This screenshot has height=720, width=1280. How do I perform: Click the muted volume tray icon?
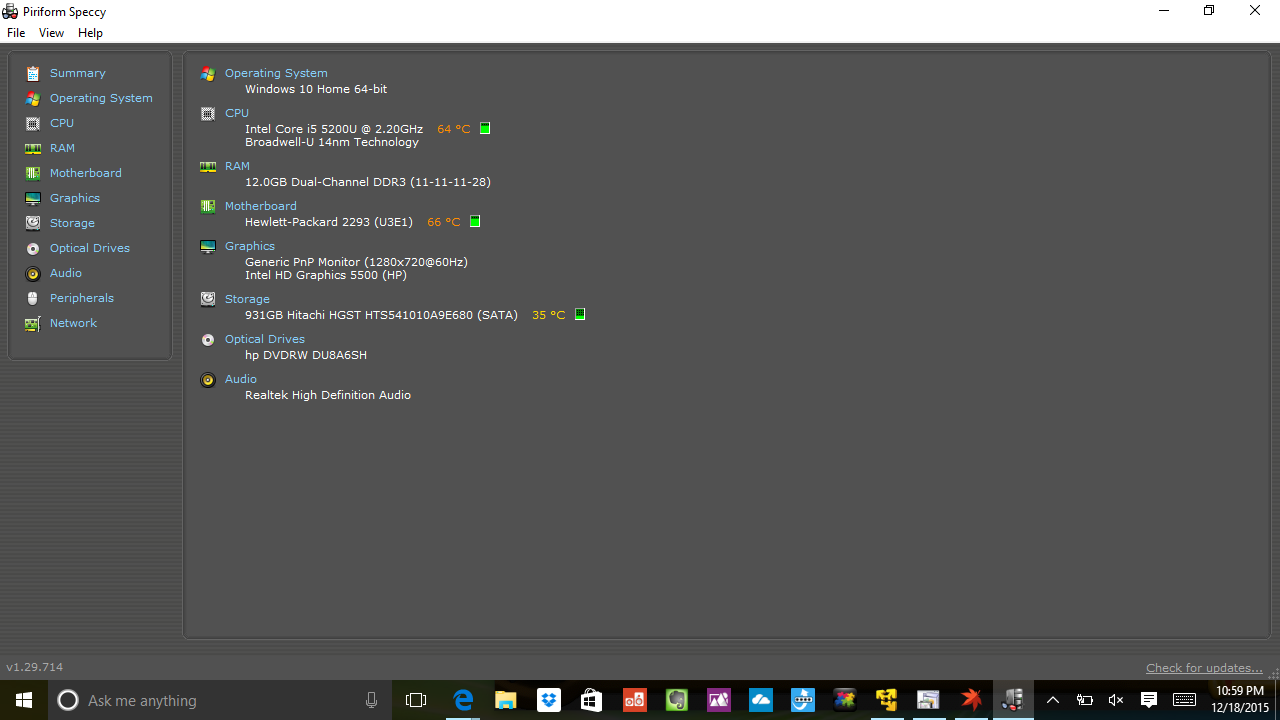click(1116, 700)
